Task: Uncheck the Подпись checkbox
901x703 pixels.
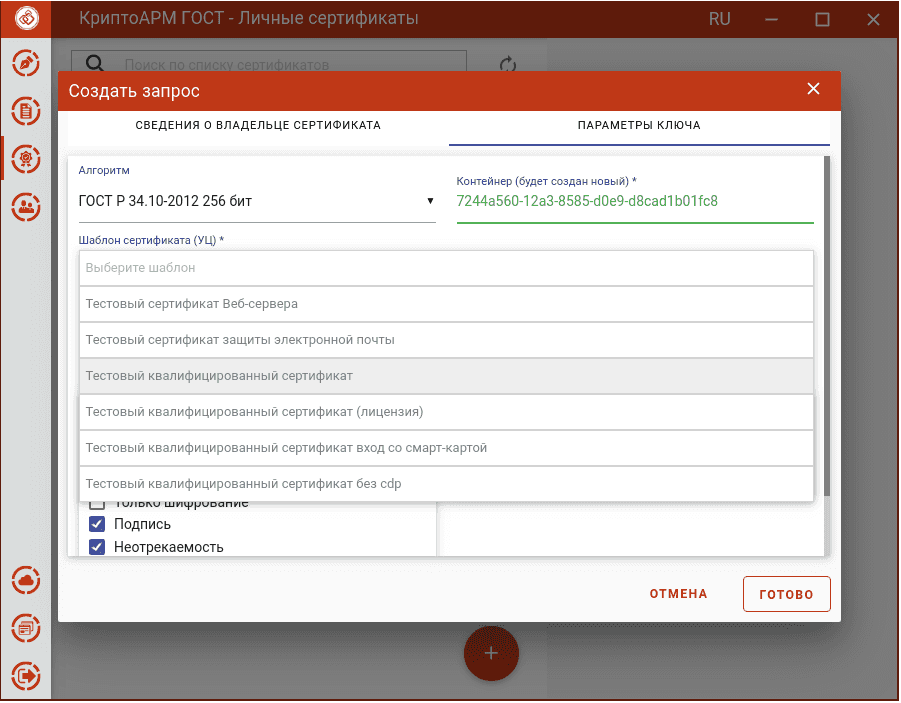Action: pos(97,524)
